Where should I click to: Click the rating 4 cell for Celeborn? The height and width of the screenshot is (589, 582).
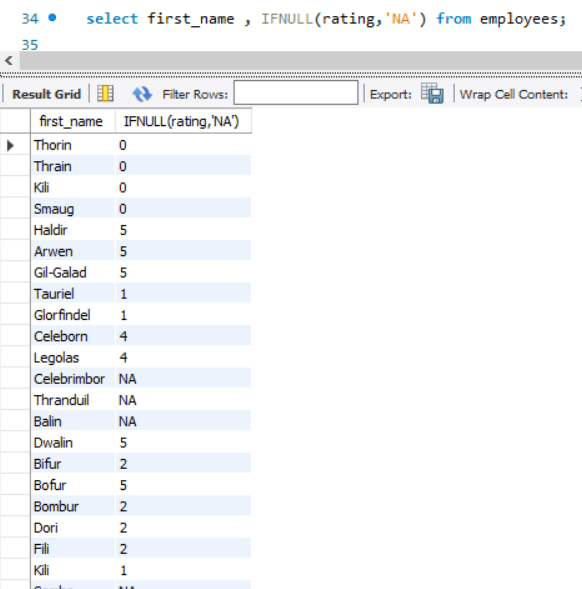point(183,336)
